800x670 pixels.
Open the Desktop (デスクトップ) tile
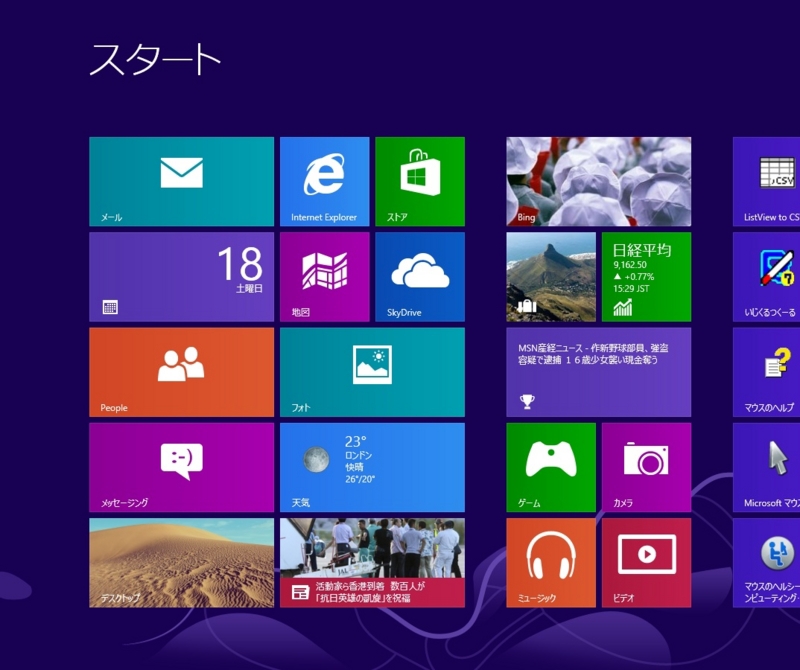(x=181, y=563)
